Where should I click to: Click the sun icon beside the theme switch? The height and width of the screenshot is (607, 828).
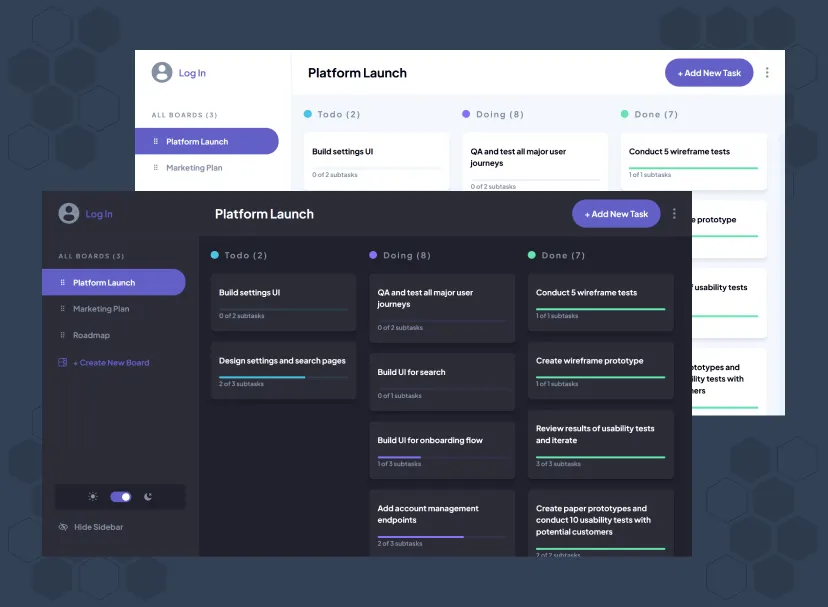click(x=93, y=496)
